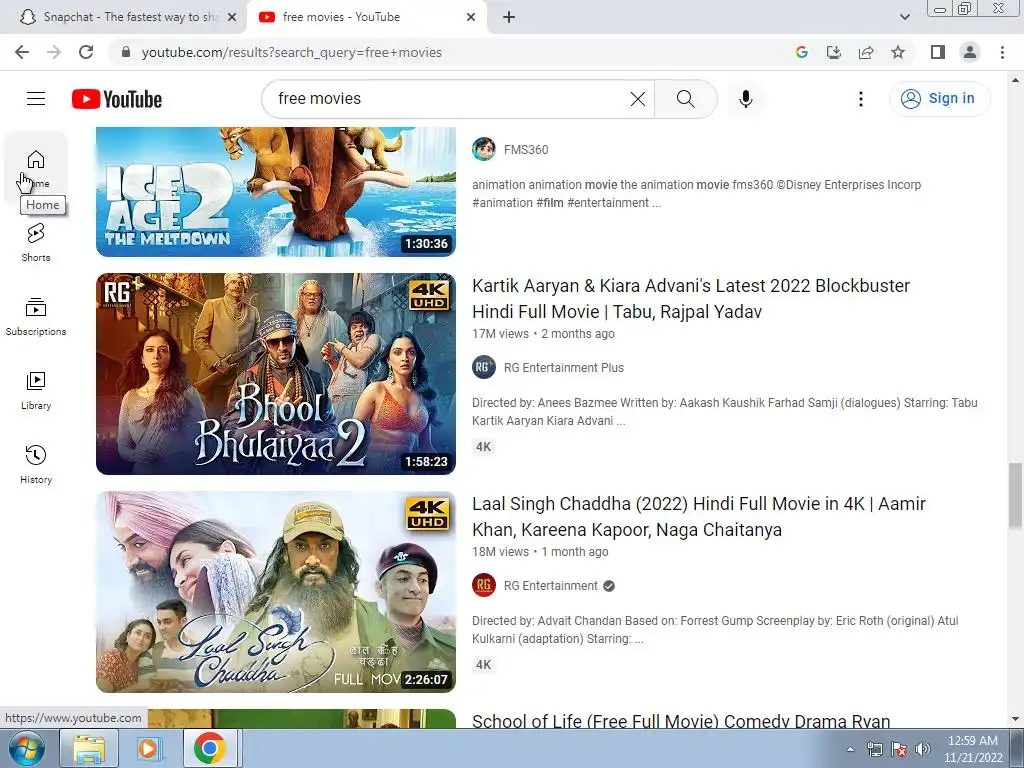Toggle the Chrome side panel
The image size is (1024, 768).
(938, 52)
